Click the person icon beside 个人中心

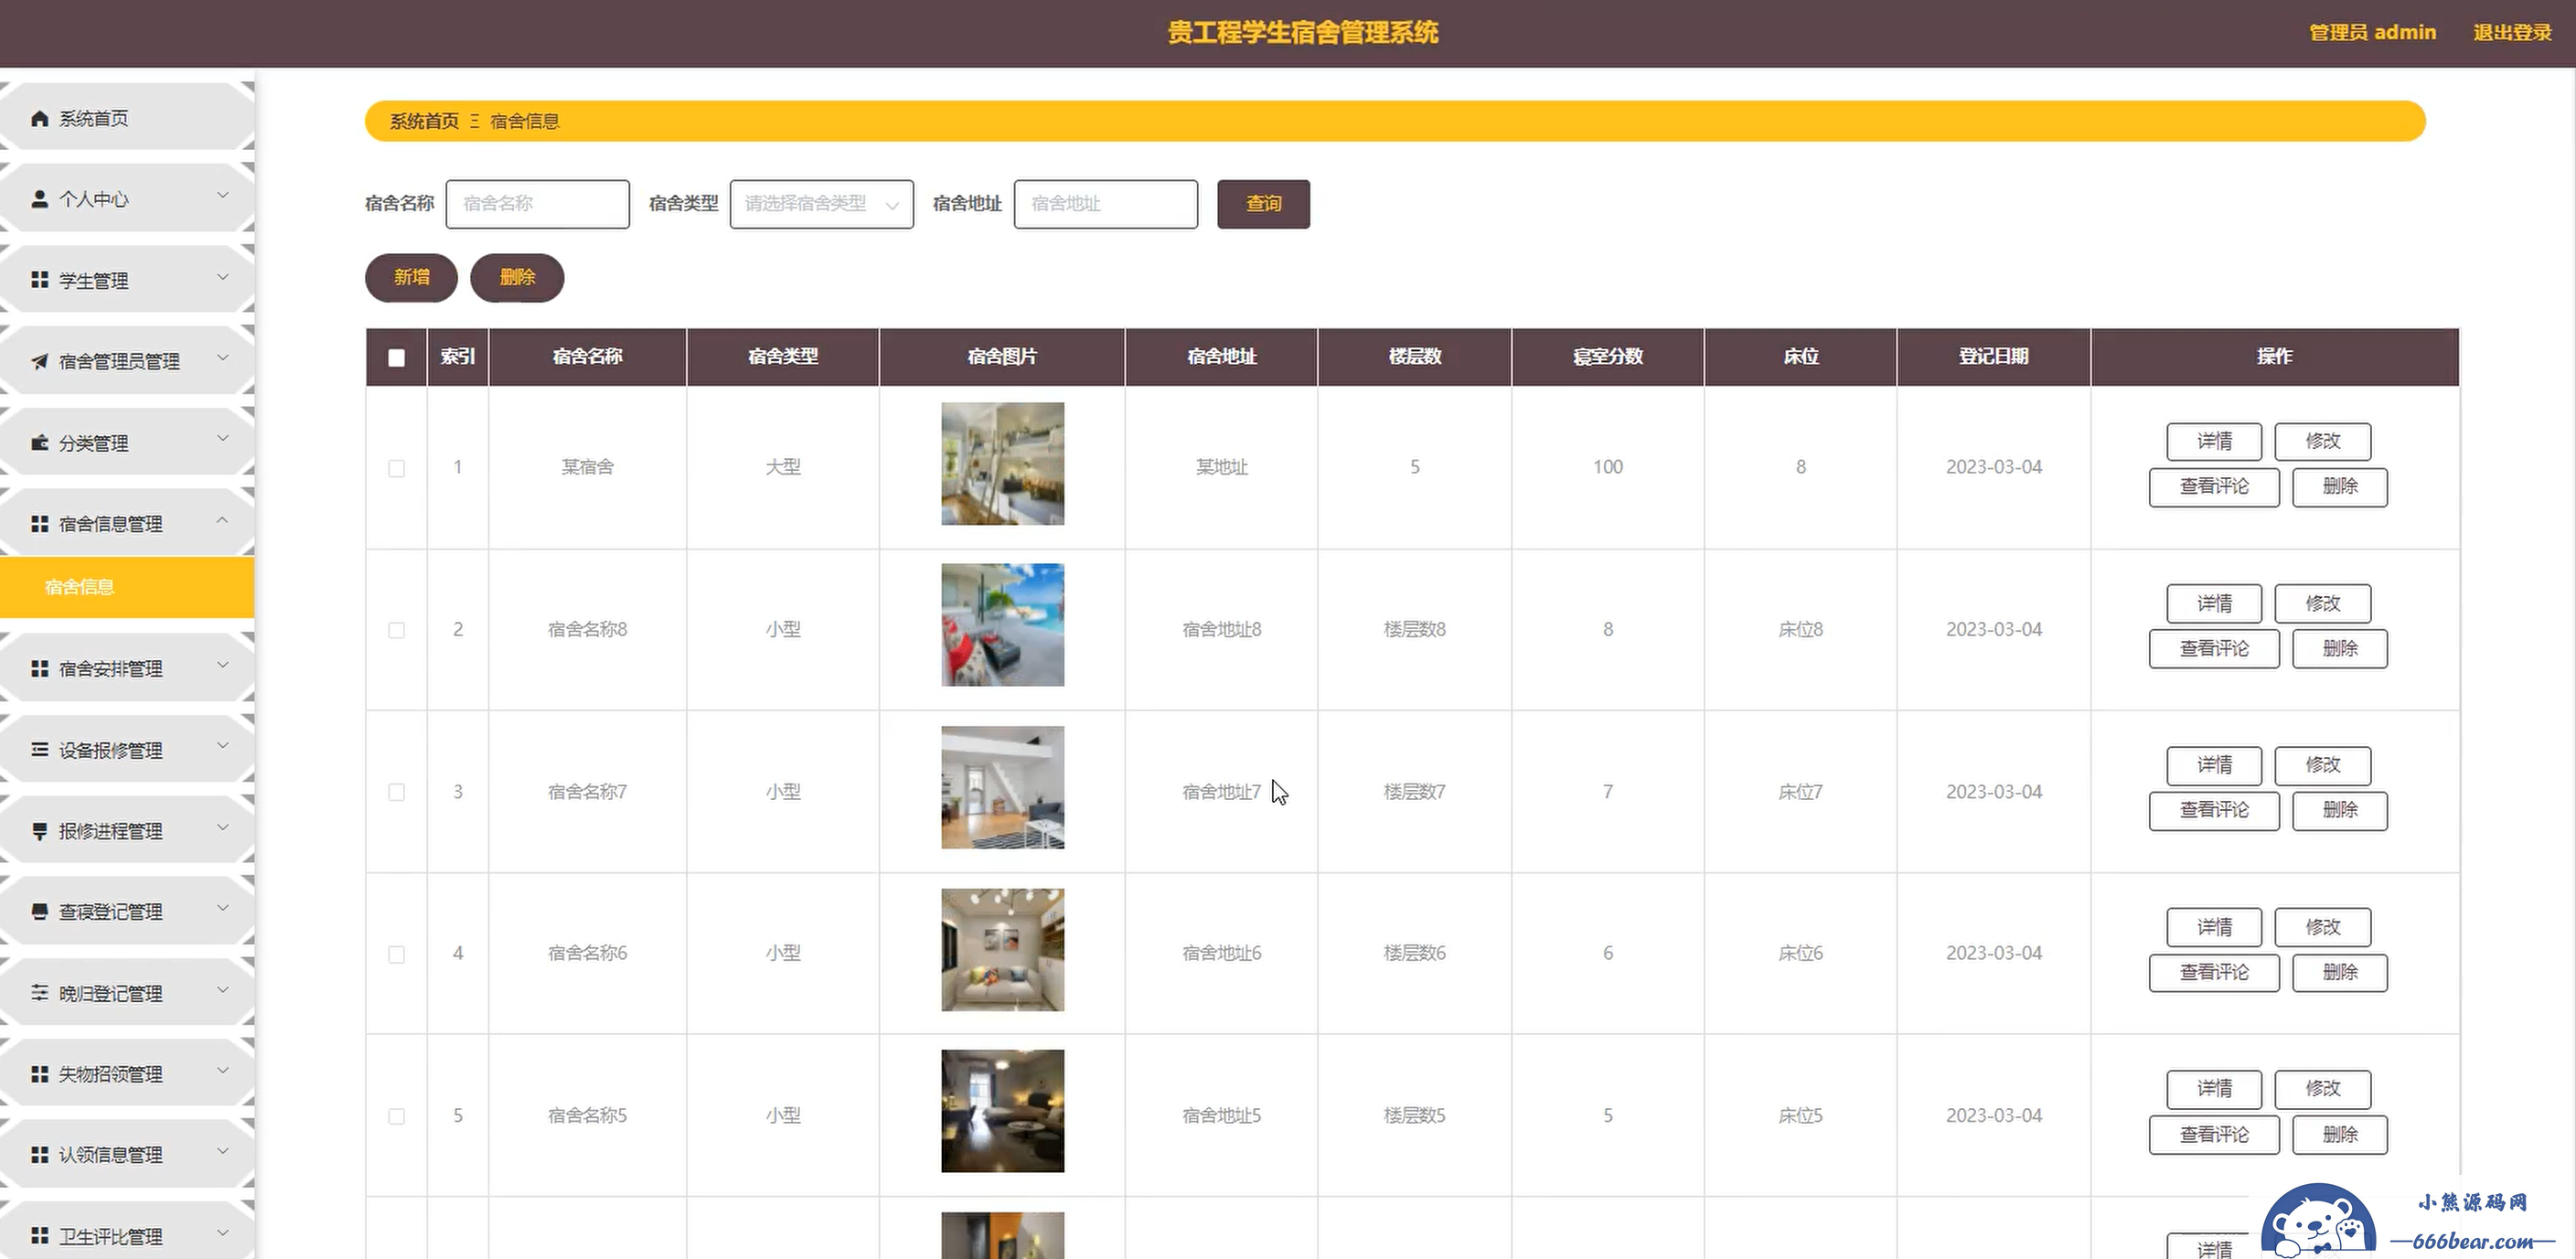click(40, 199)
